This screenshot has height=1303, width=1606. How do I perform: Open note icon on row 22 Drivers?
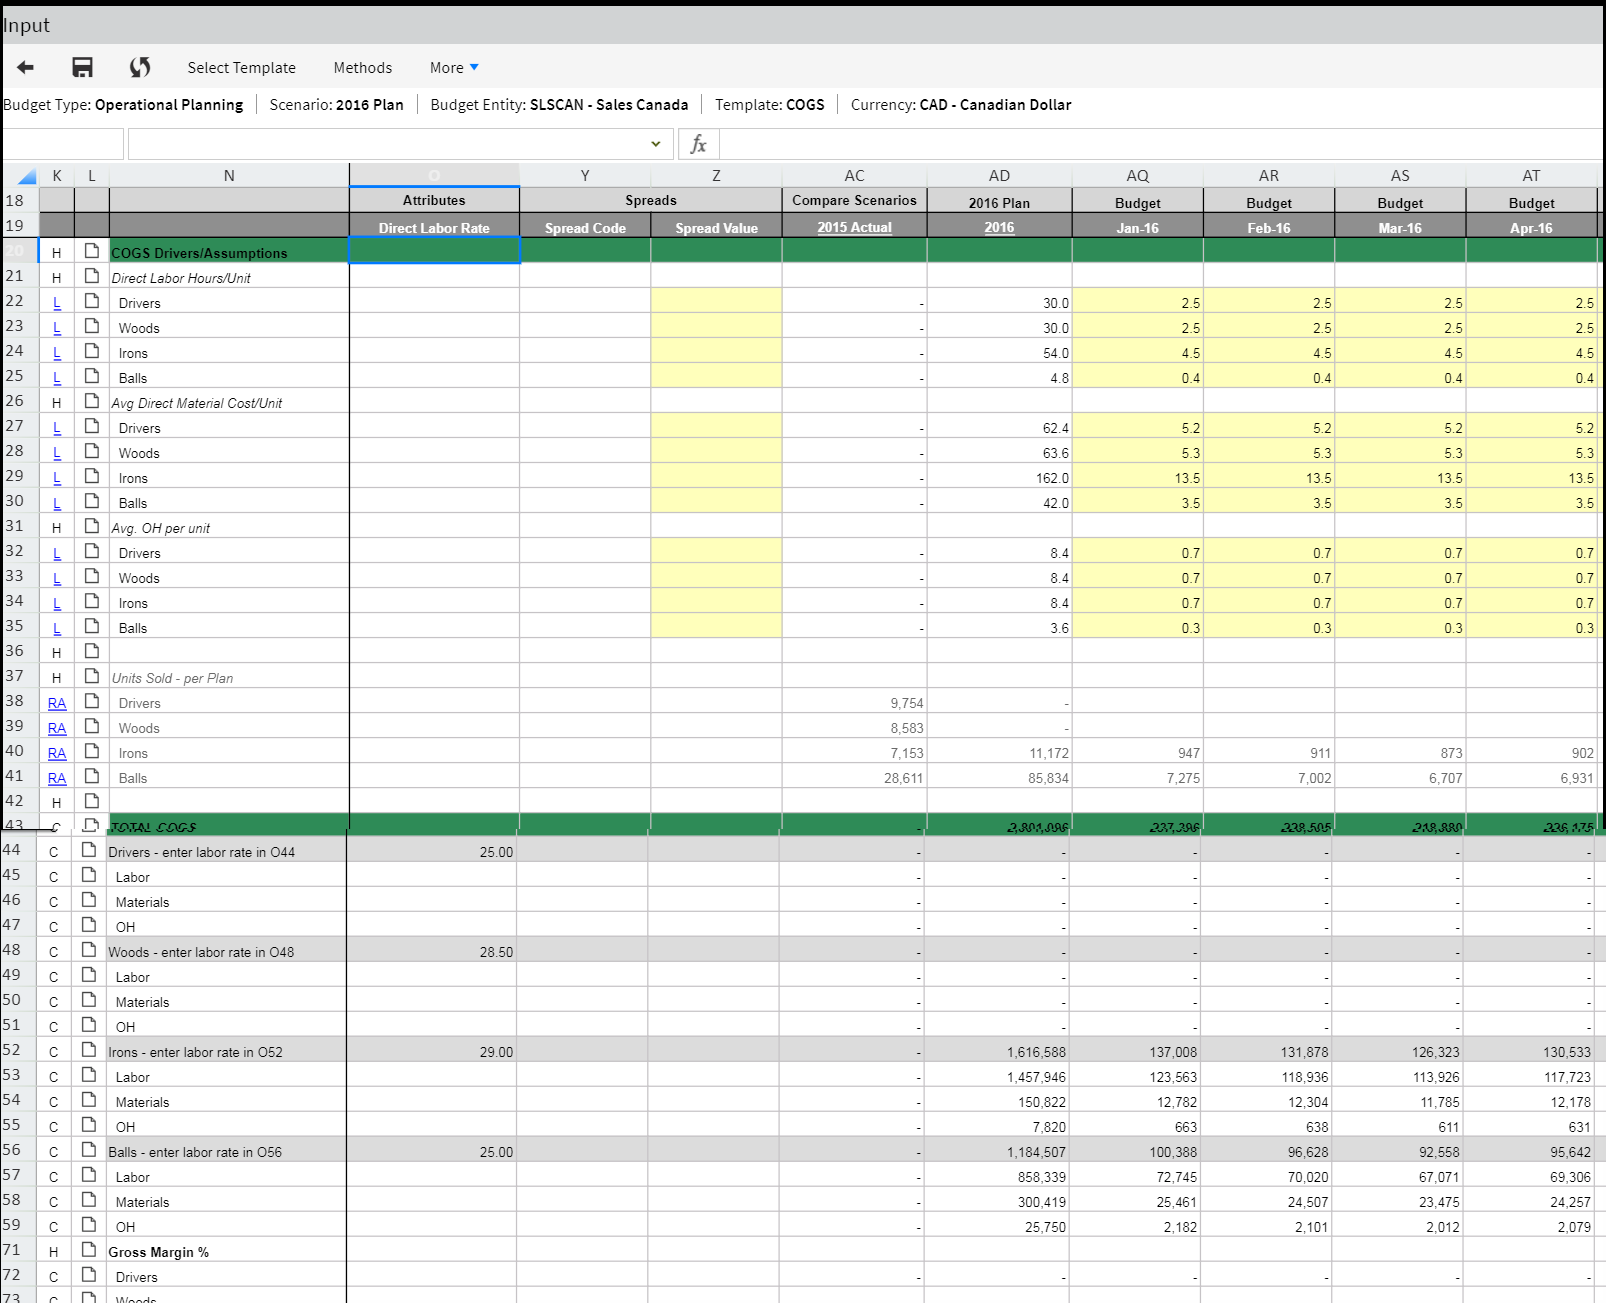click(92, 301)
